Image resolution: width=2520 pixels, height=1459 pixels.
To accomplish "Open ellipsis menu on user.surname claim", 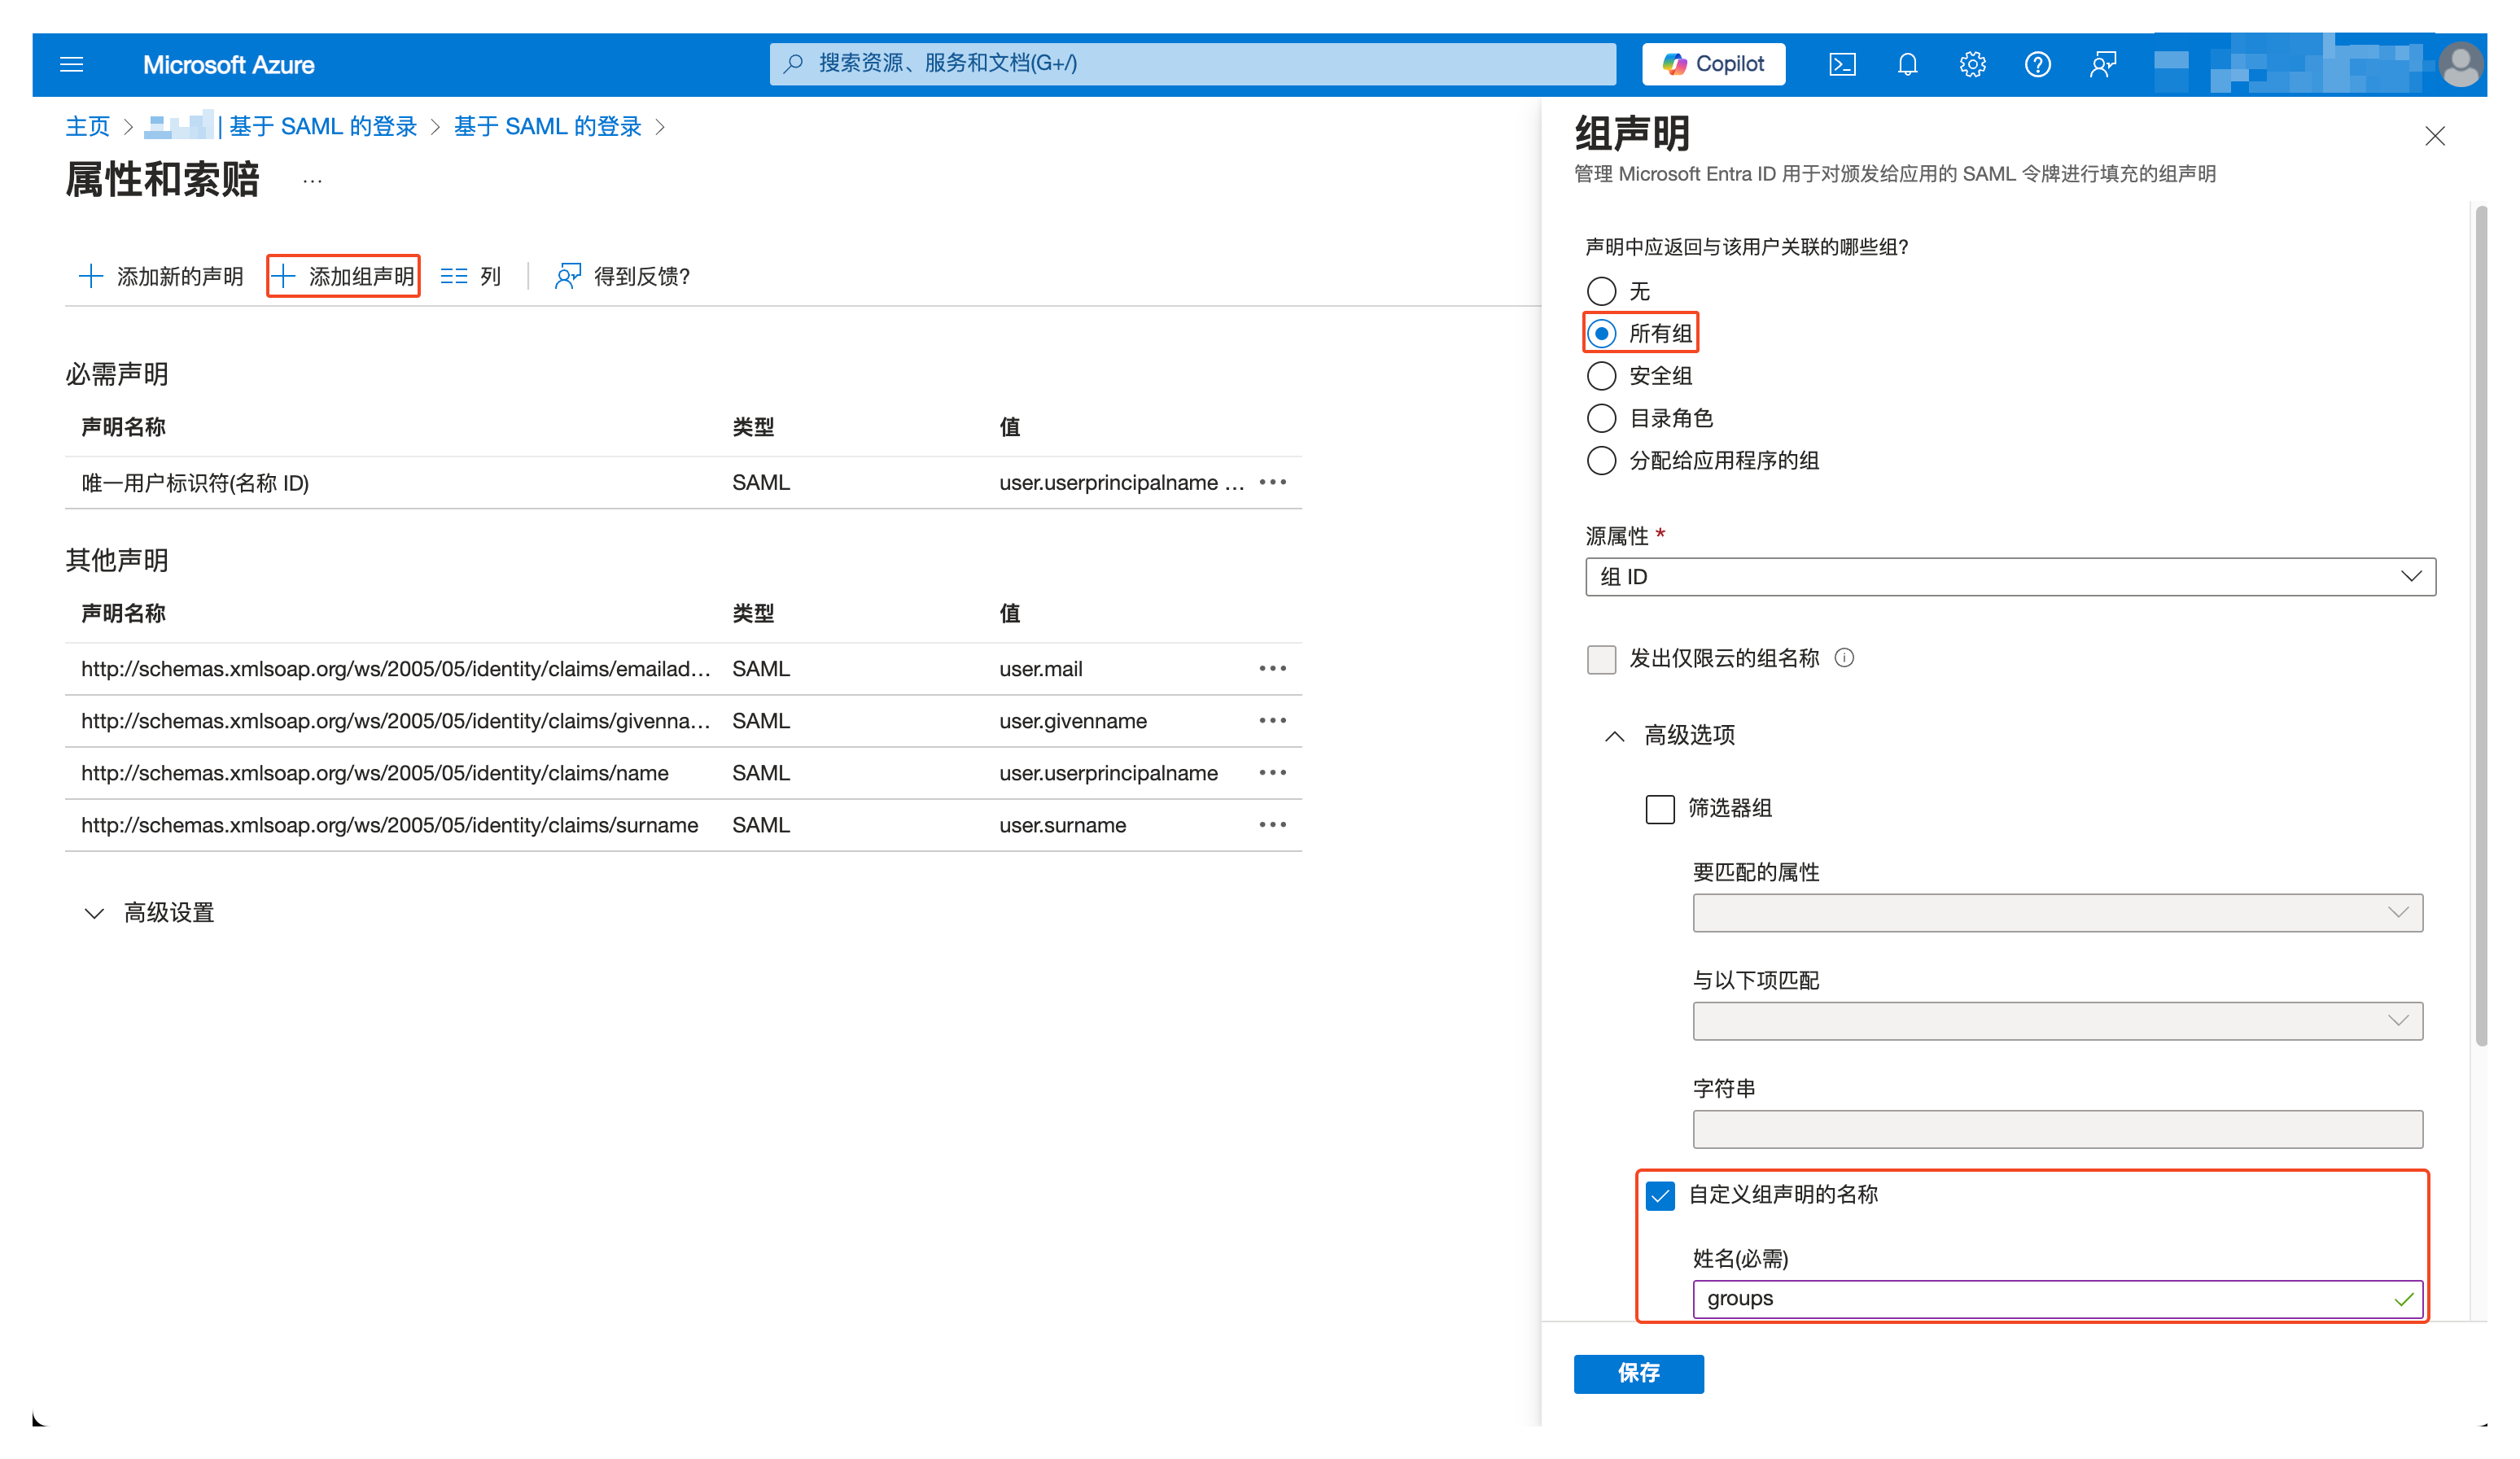I will click(x=1272, y=824).
